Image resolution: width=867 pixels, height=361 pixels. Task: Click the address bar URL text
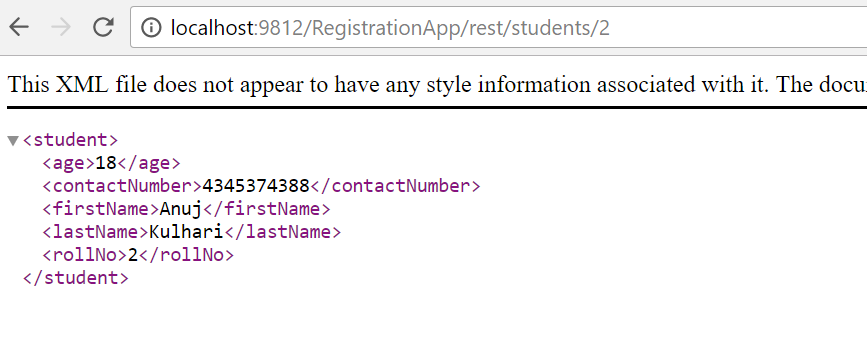390,28
